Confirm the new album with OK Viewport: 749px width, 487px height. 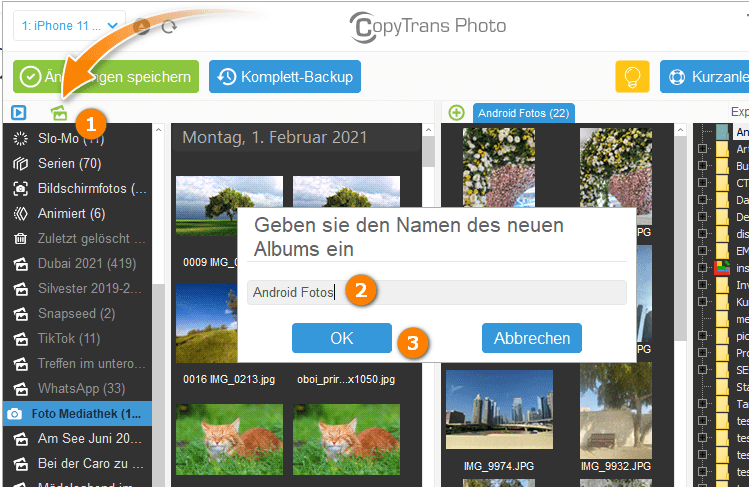click(342, 338)
